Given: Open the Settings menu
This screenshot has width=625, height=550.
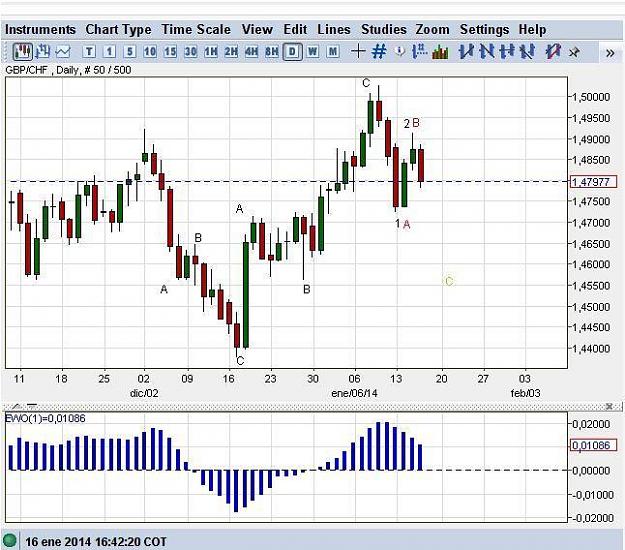Looking at the screenshot, I should point(484,29).
